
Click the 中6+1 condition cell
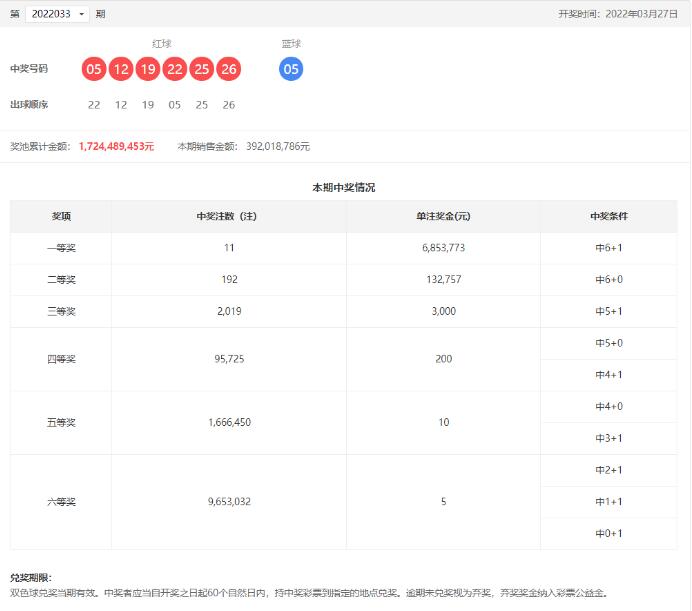pos(609,248)
